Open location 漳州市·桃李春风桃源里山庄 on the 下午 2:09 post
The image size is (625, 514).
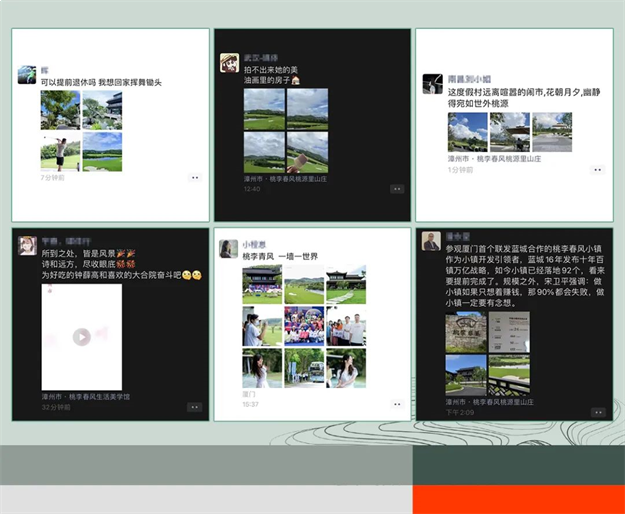click(489, 402)
